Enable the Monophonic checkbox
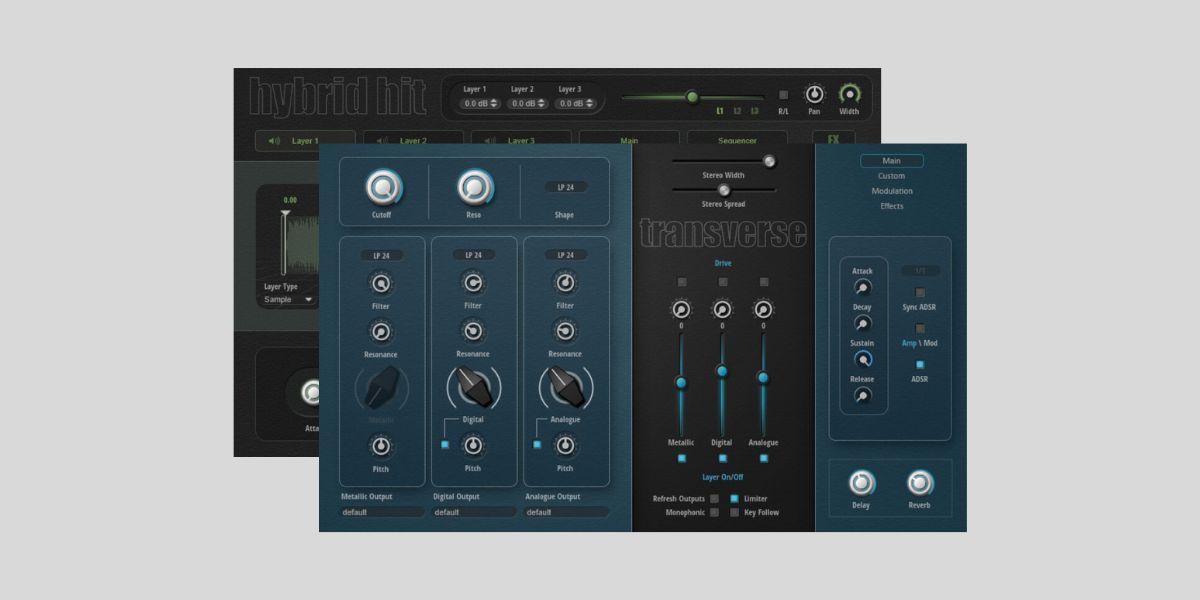This screenshot has width=1200, height=600. click(x=714, y=512)
